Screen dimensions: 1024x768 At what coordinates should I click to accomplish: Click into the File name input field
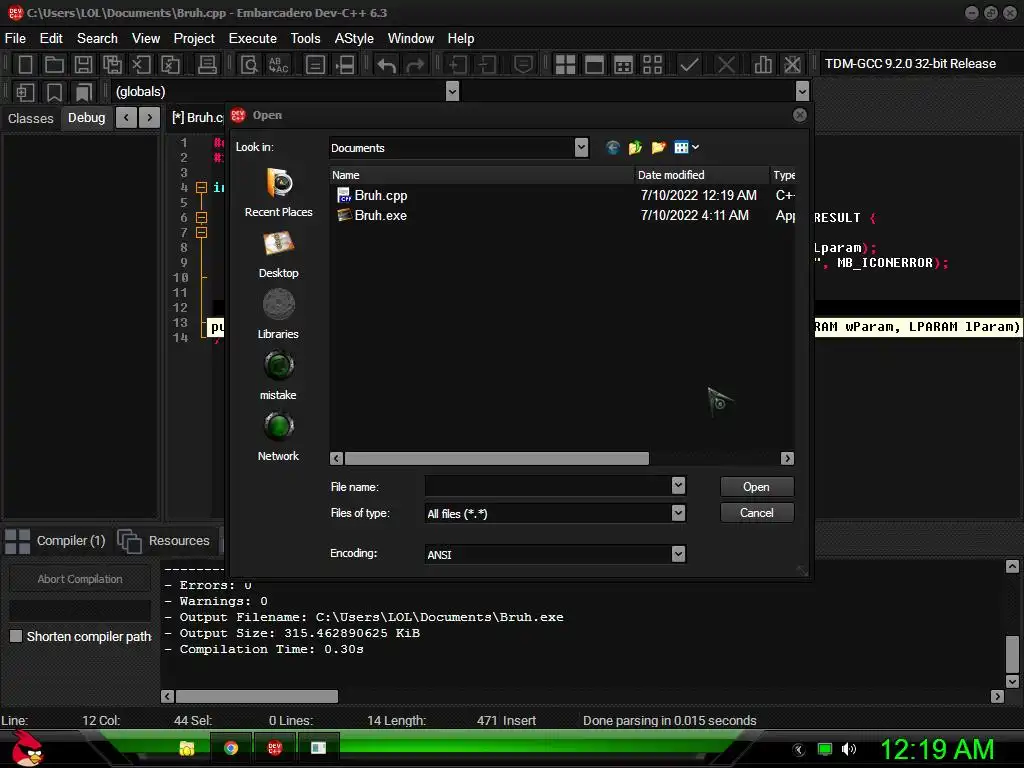[547, 485]
